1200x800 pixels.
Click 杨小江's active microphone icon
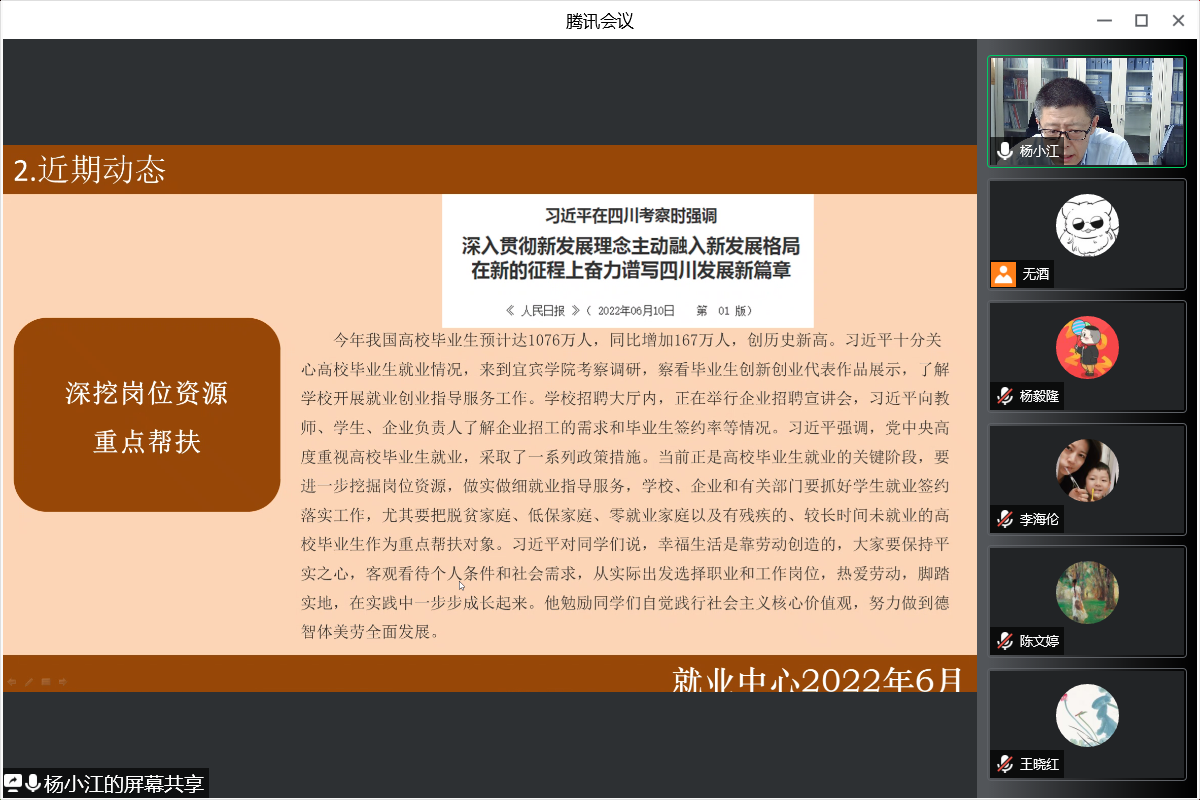pyautogui.click(x=1005, y=152)
